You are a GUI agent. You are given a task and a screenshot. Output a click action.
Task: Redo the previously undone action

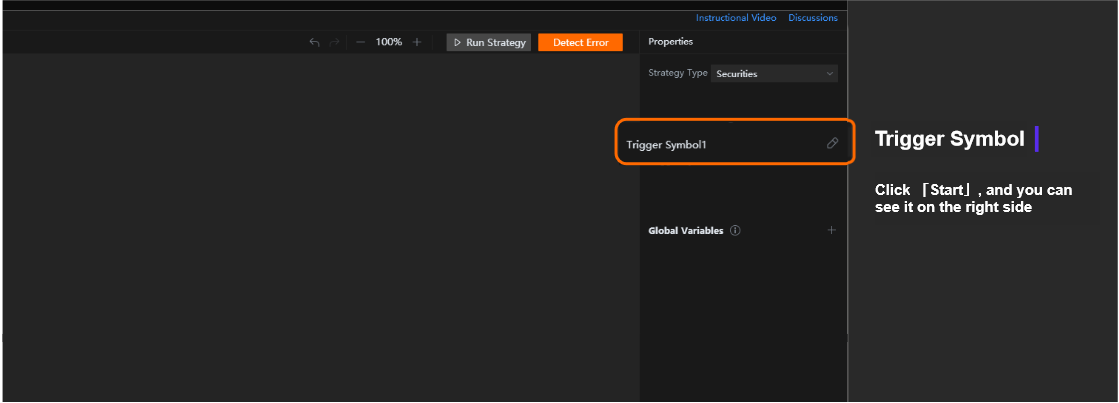(x=334, y=42)
